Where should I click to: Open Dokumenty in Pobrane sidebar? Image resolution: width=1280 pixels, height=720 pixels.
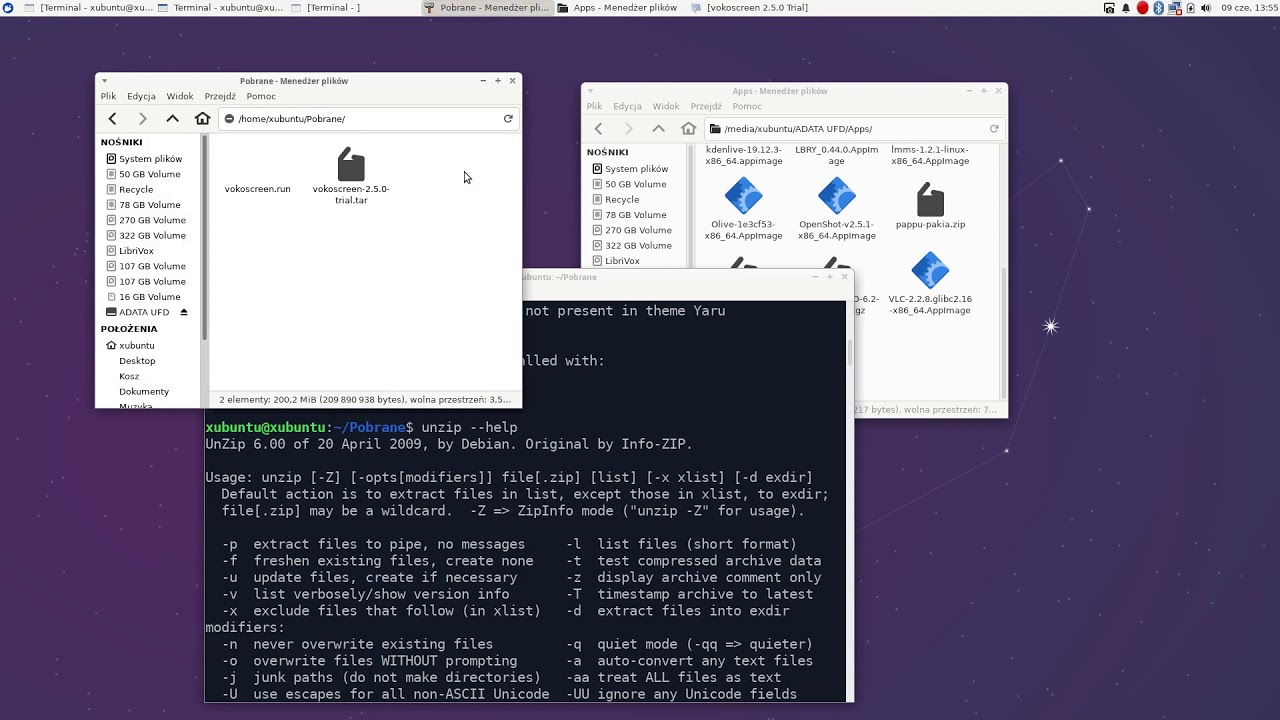click(144, 392)
